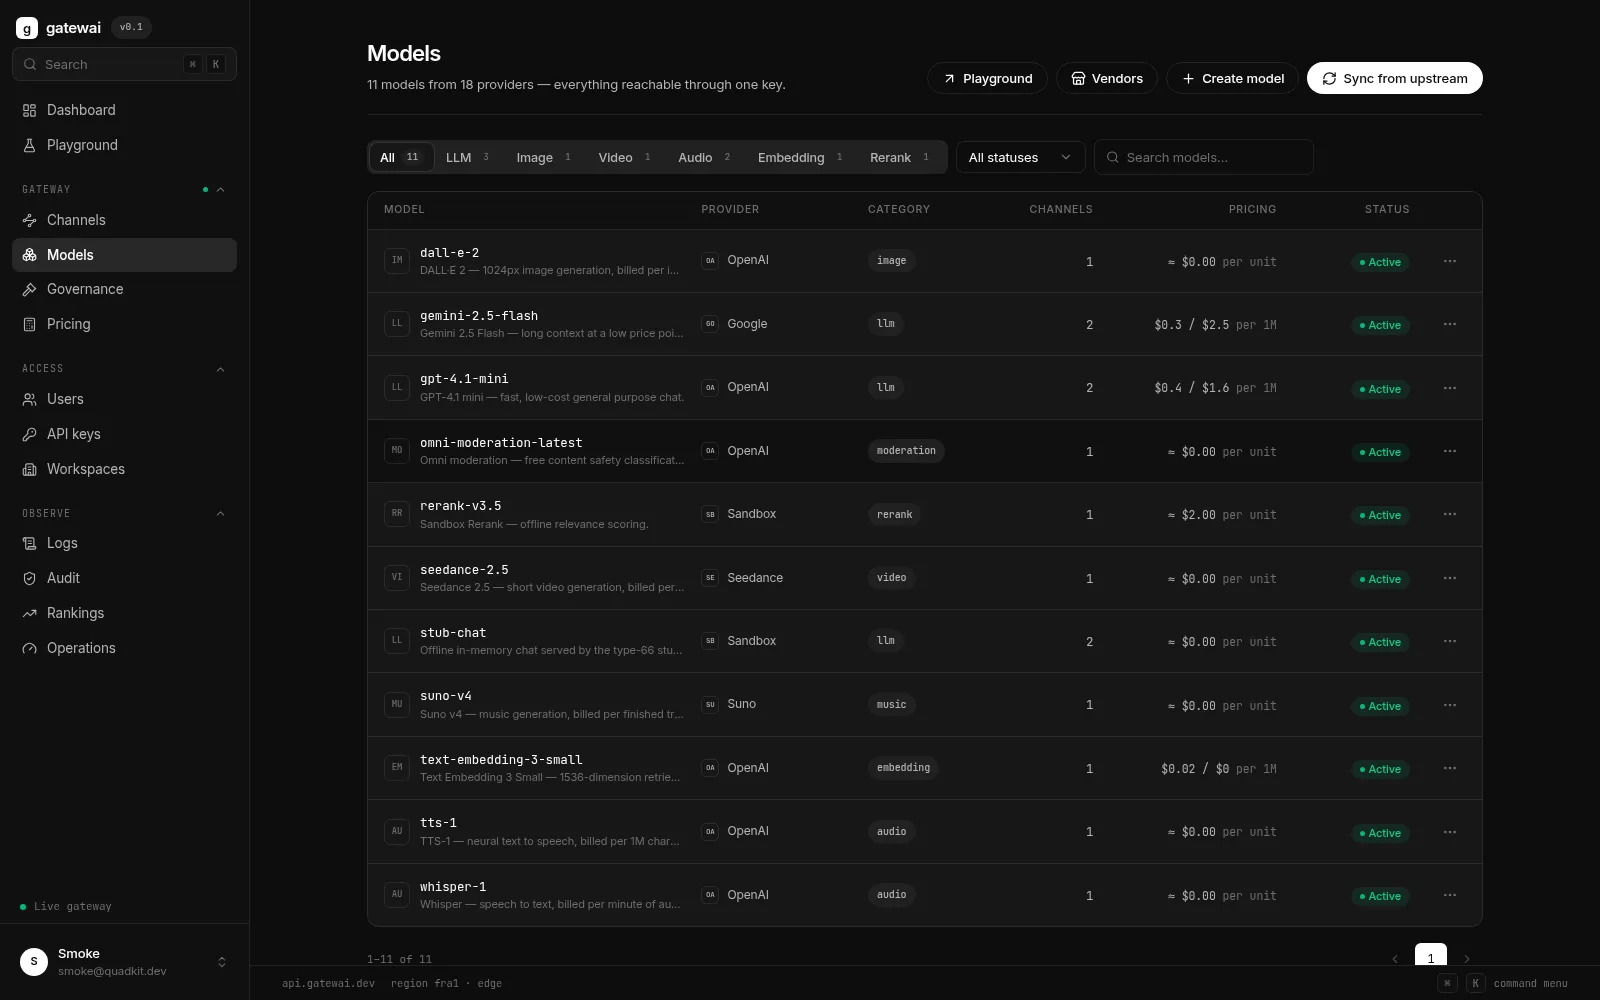This screenshot has width=1600, height=1000.
Task: Click the PRICING column header
Action: click(x=1252, y=209)
